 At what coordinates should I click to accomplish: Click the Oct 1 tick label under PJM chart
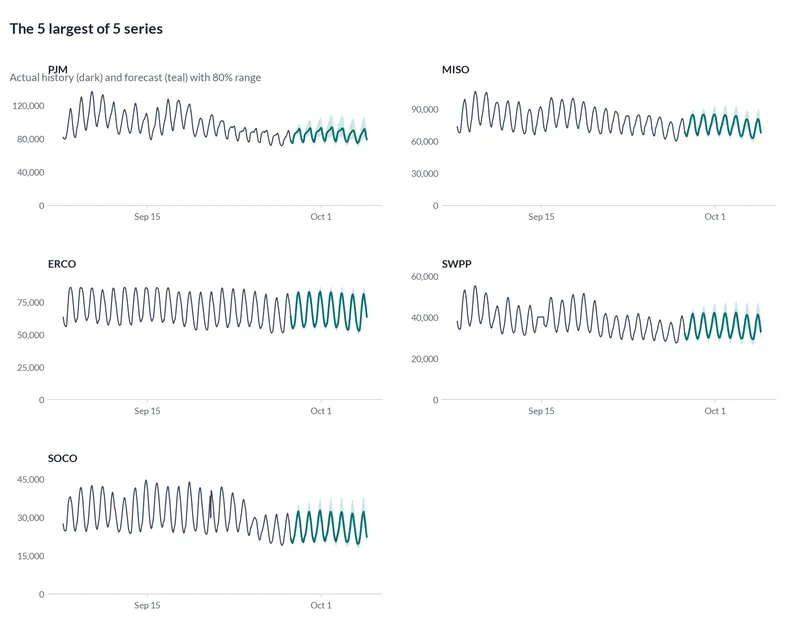[321, 216]
